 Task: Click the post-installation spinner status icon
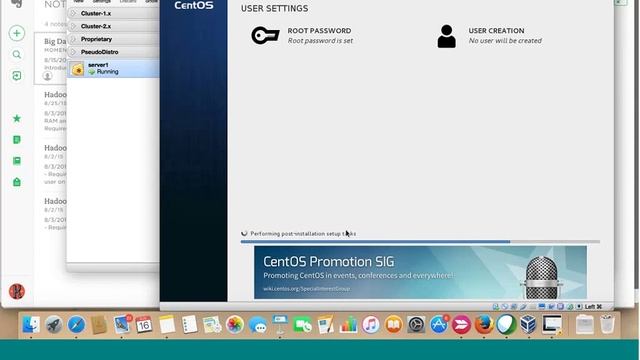[244, 233]
